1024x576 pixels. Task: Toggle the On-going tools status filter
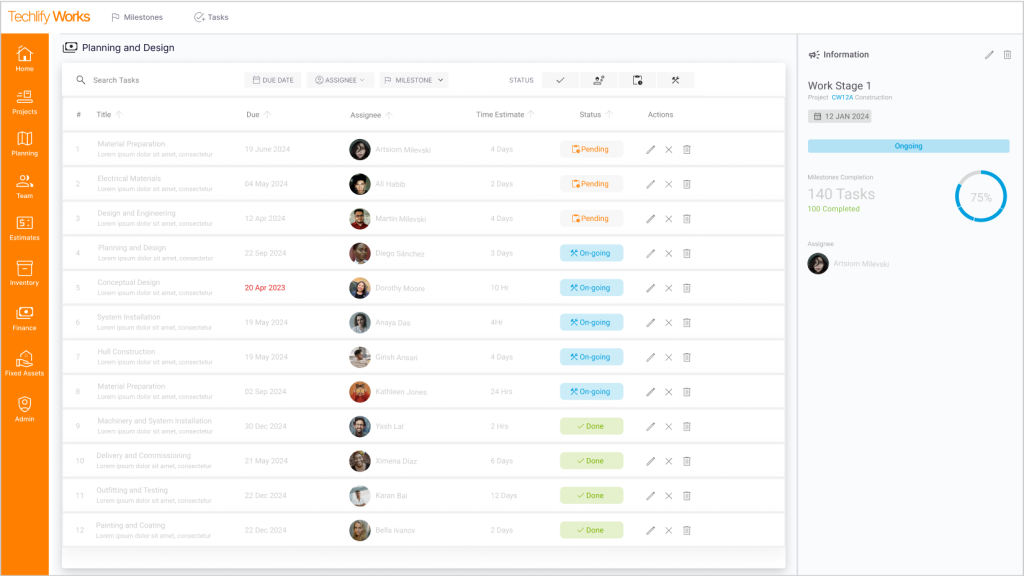tap(675, 80)
